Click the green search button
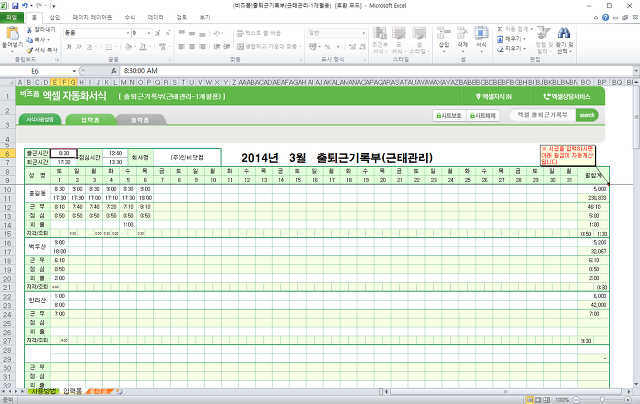This screenshot has width=640, height=404. point(587,115)
